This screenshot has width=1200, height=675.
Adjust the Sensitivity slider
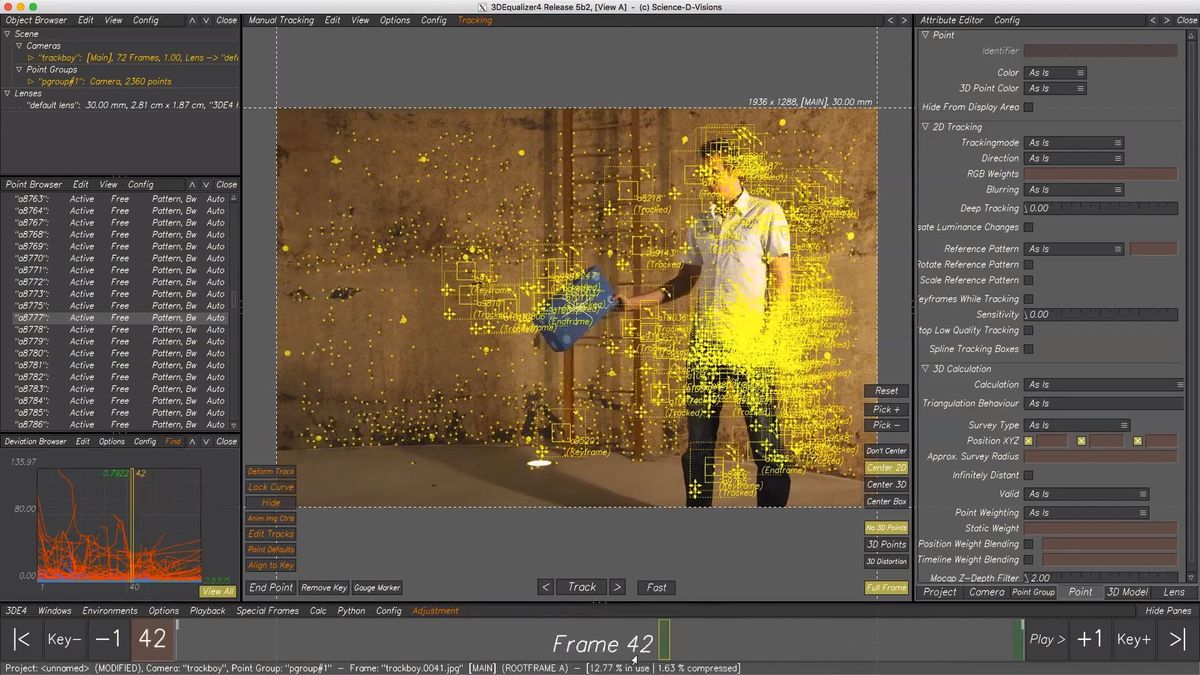click(1100, 314)
